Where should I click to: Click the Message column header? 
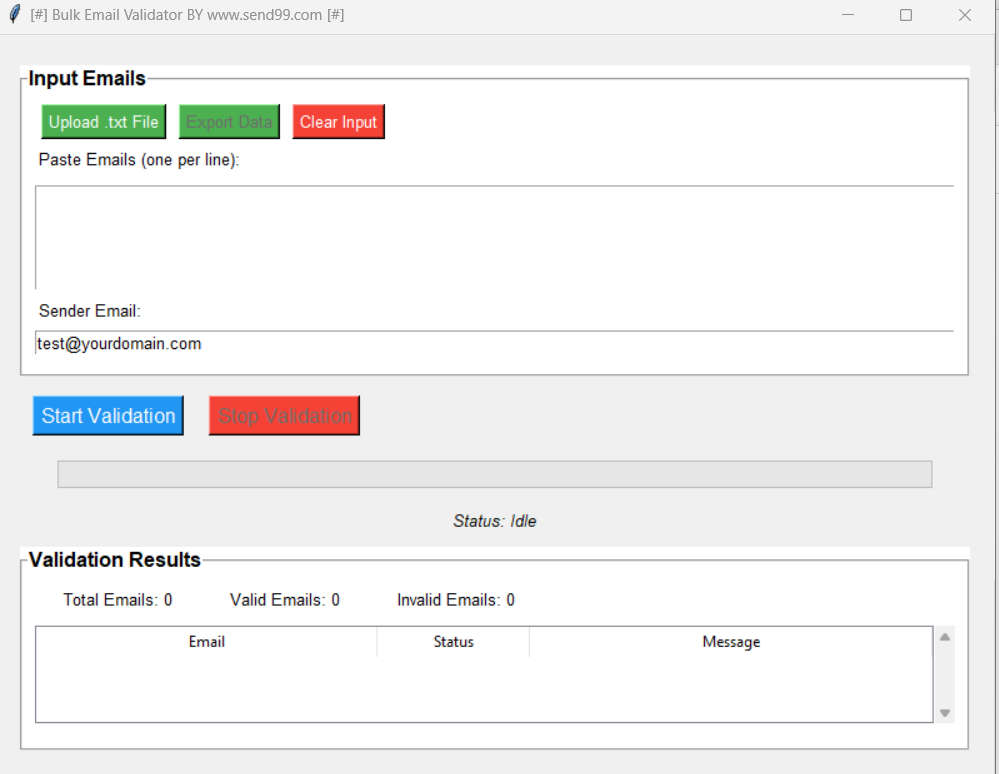(x=731, y=642)
